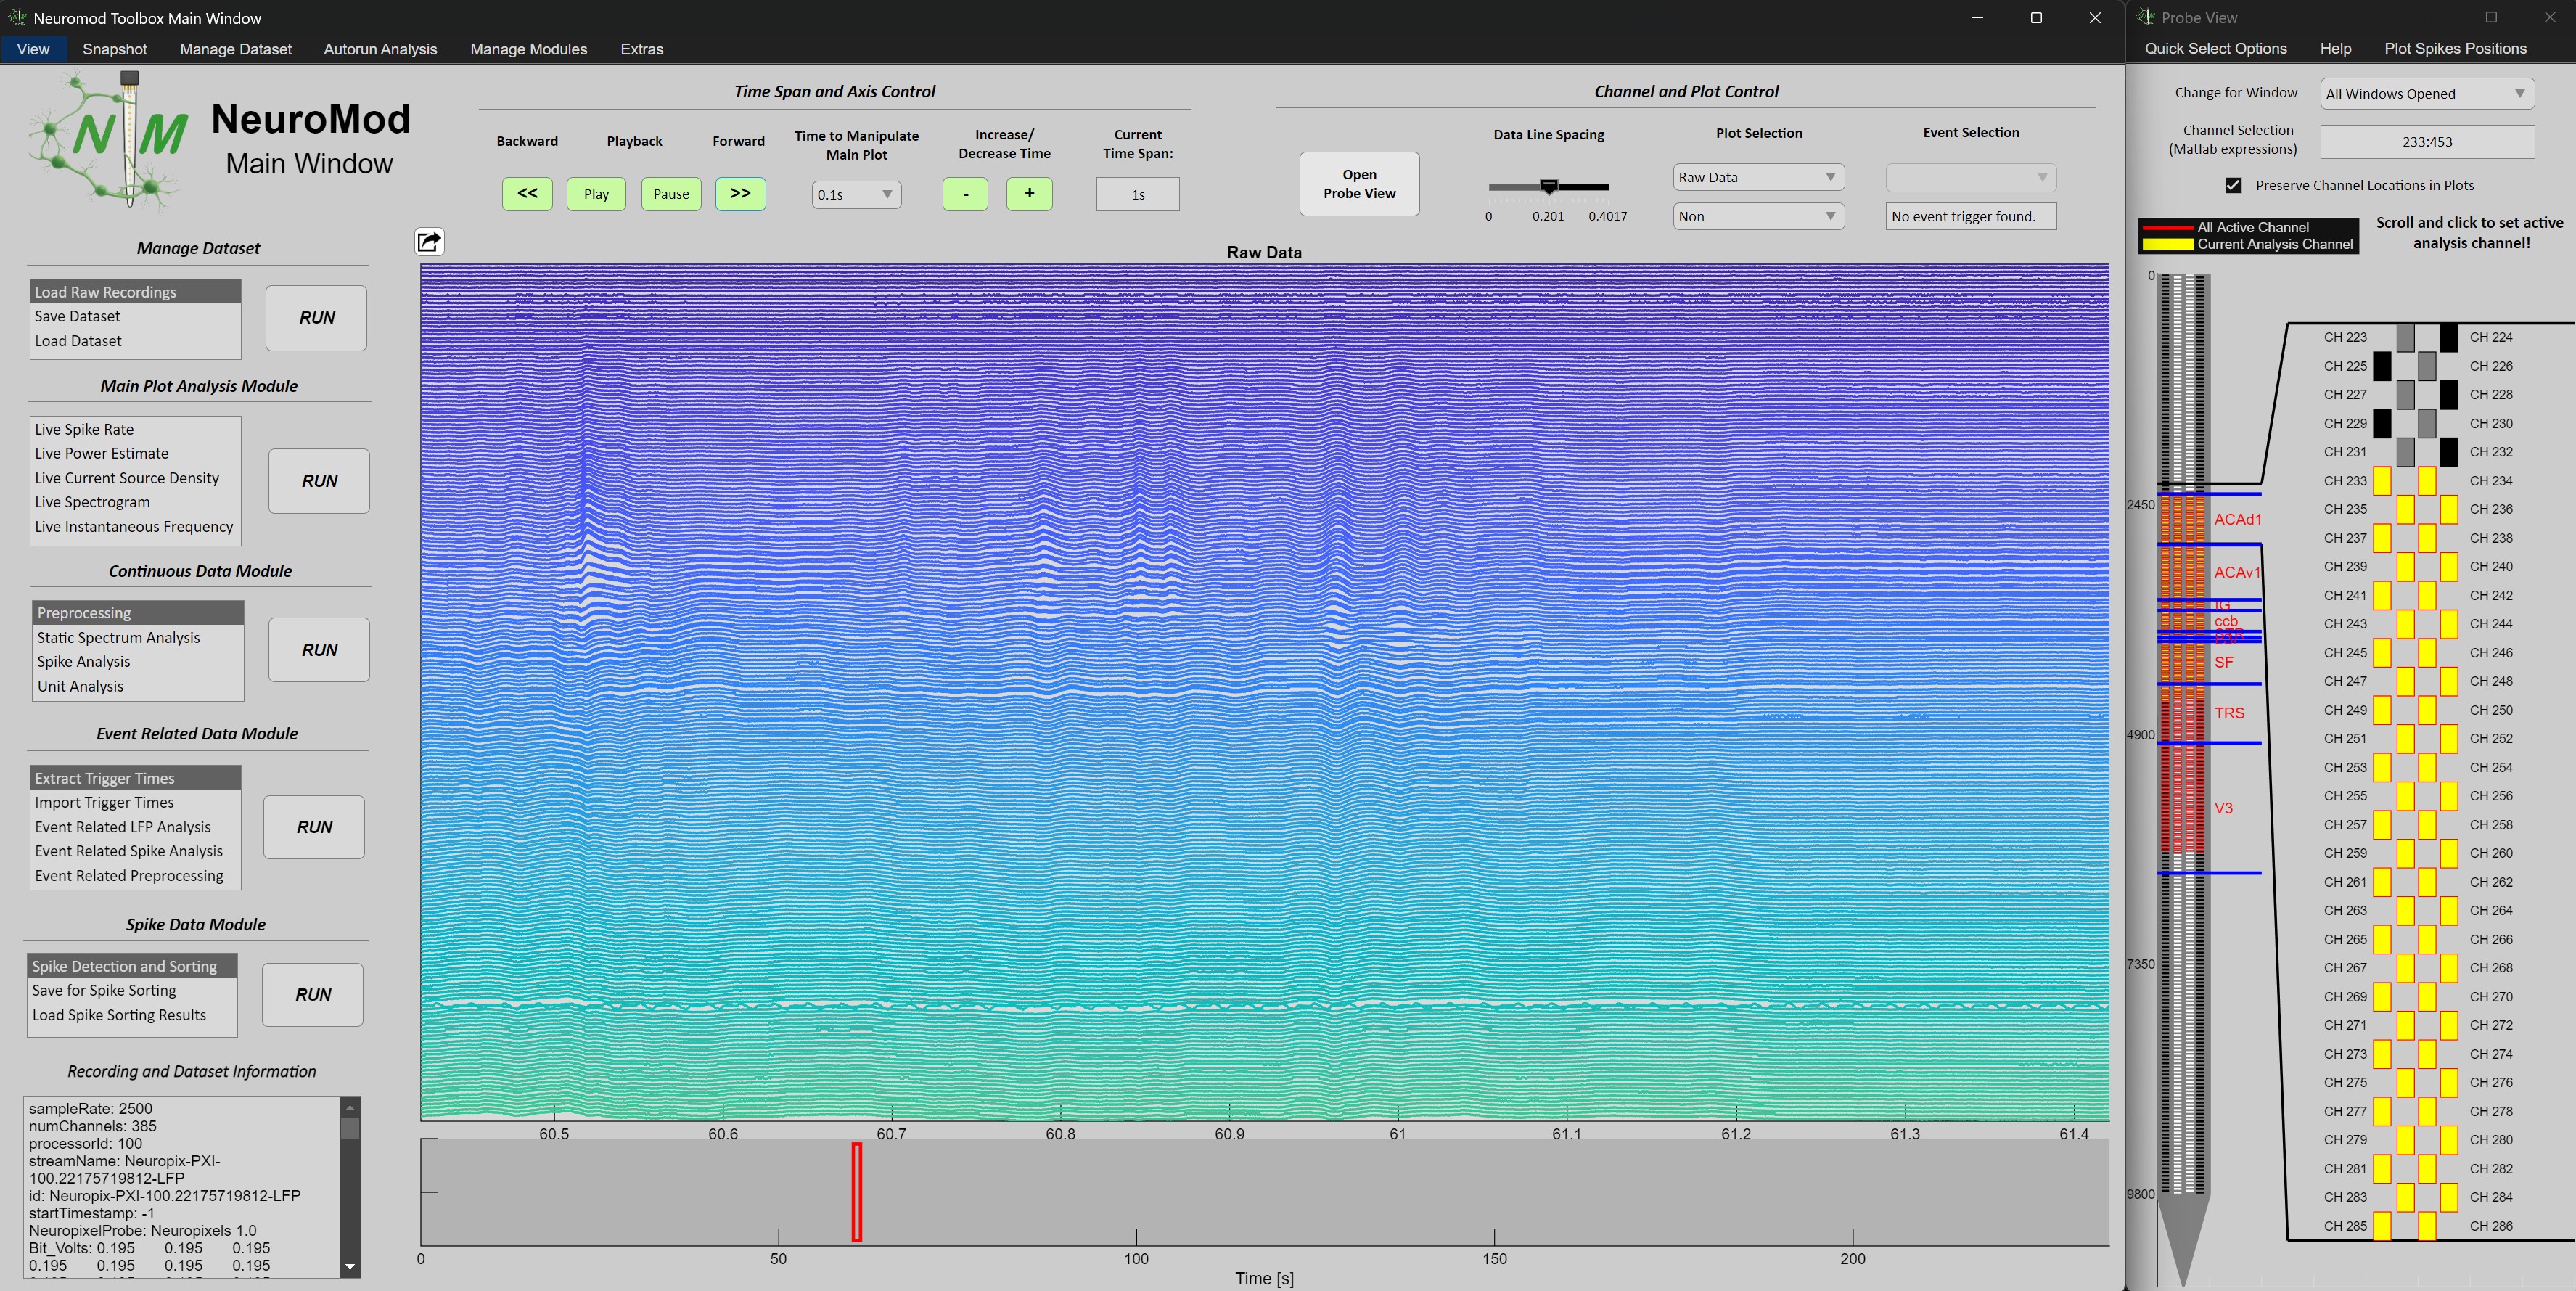Click the NeuroMod logo icon
This screenshot has height=1291, width=2576.
tap(109, 139)
